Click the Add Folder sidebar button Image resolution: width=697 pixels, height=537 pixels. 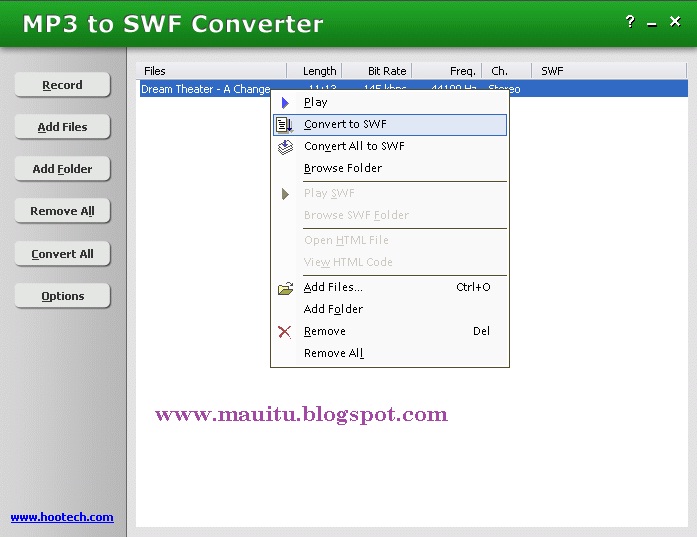click(62, 169)
